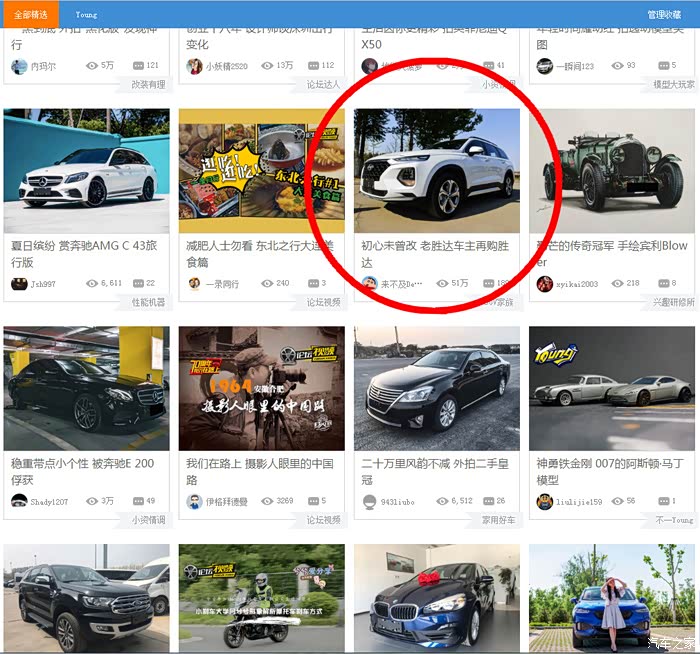Click username Shady1207
700x654 pixels.
[x=49, y=502]
